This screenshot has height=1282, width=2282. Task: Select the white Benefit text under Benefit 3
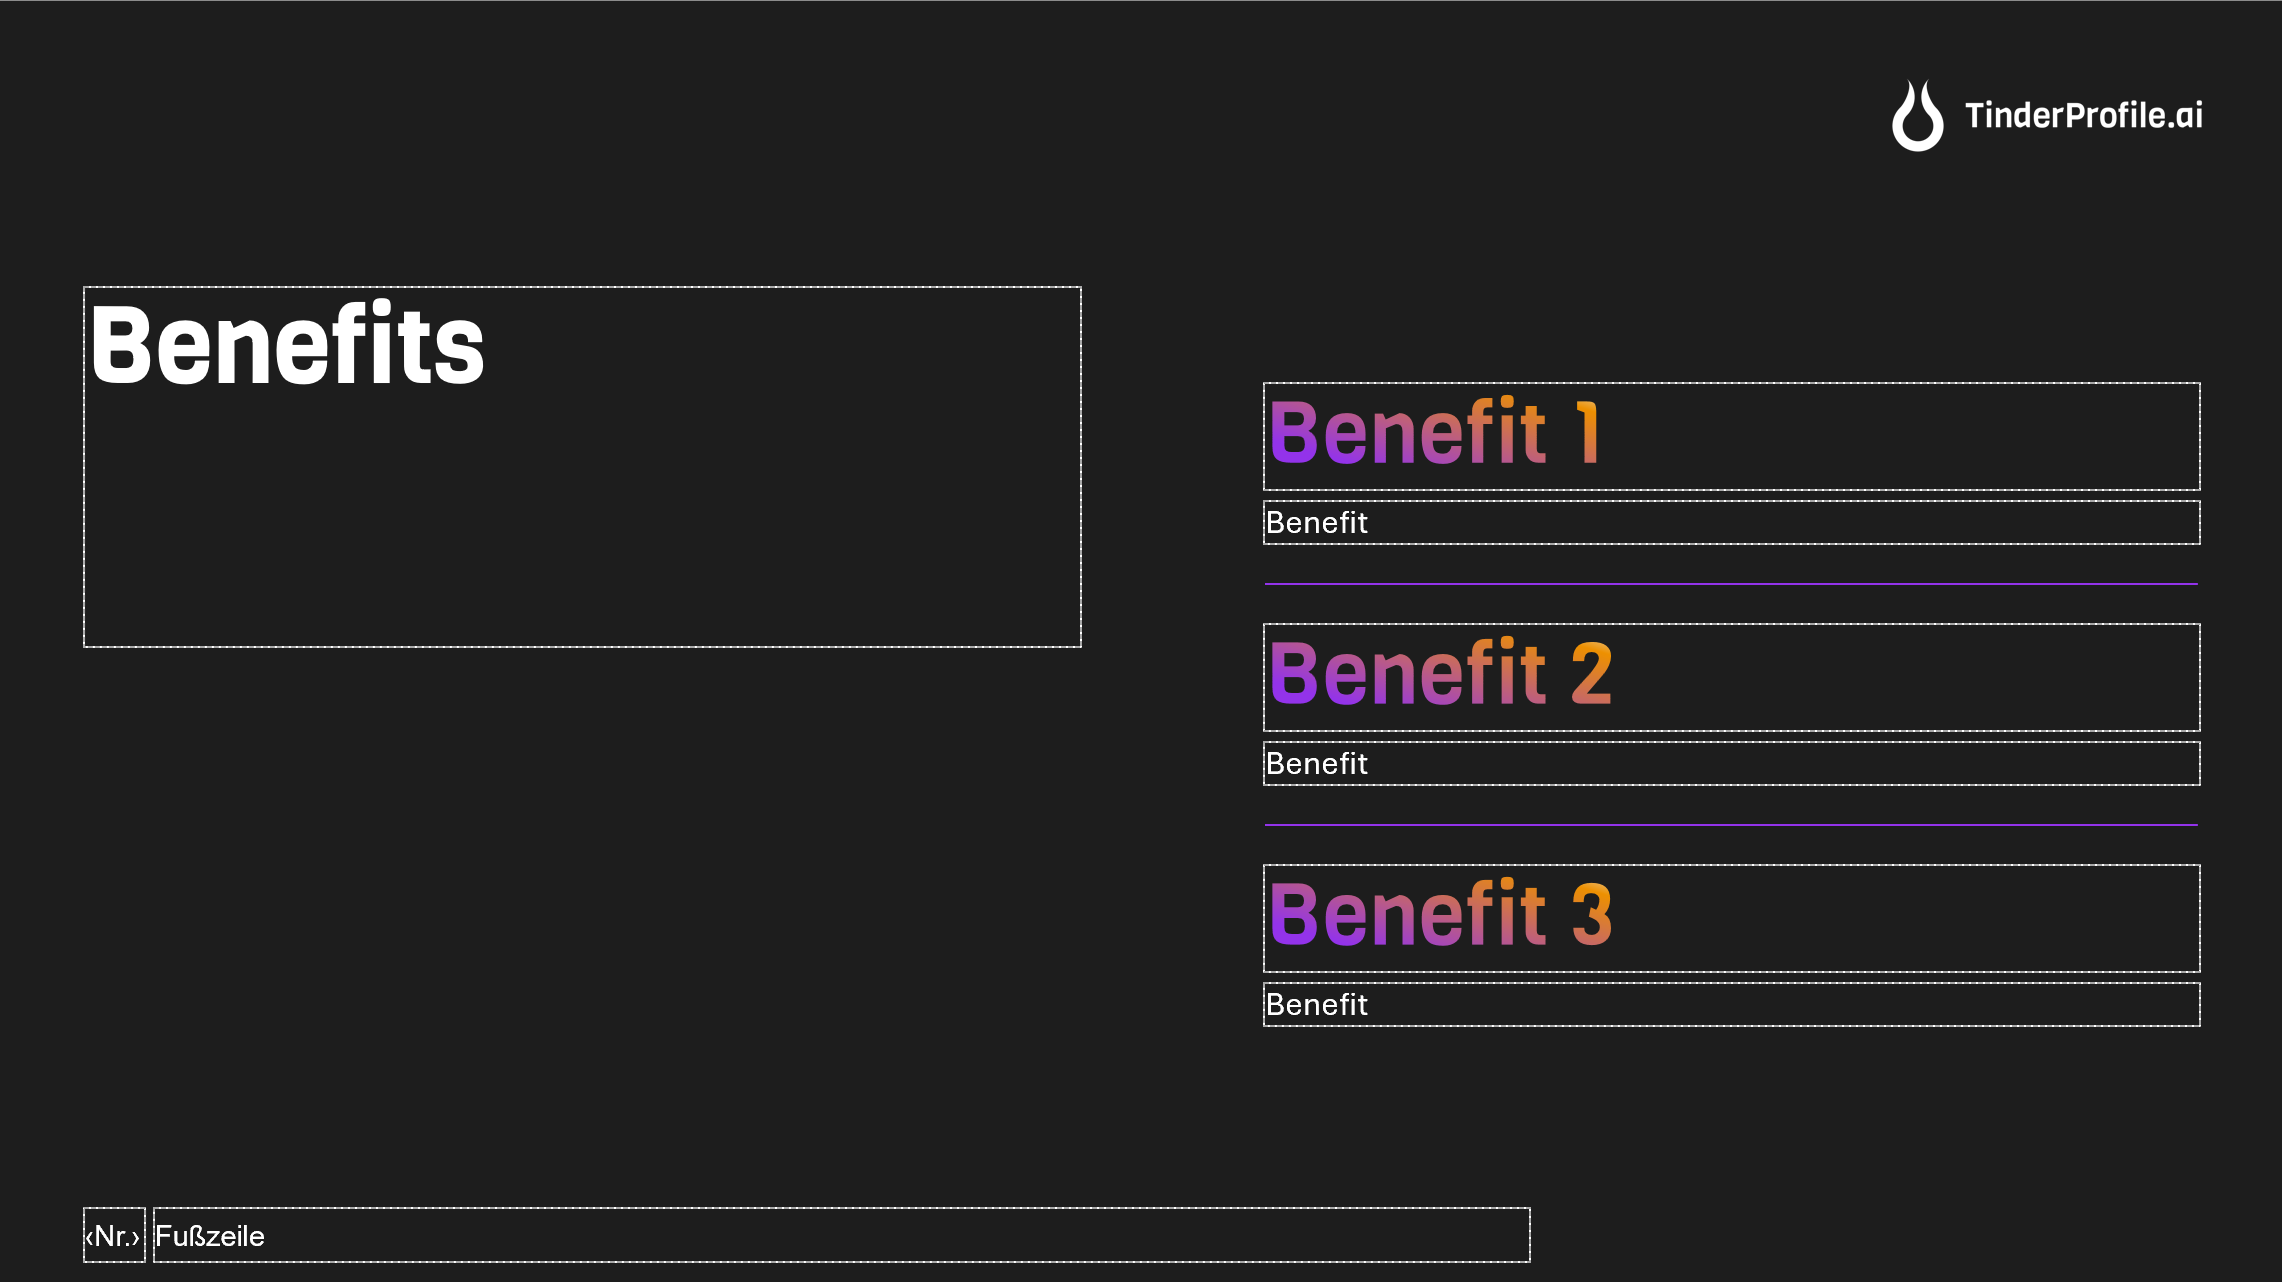(1316, 1005)
